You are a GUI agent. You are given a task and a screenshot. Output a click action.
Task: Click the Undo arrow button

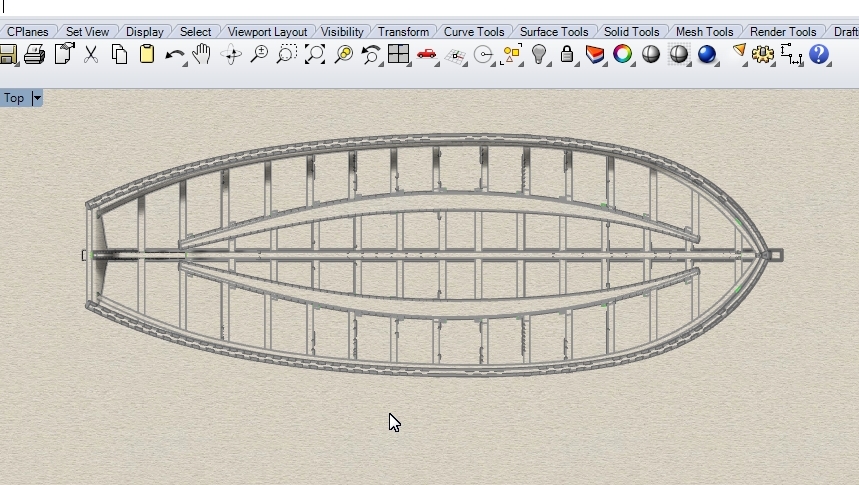pyautogui.click(x=174, y=54)
